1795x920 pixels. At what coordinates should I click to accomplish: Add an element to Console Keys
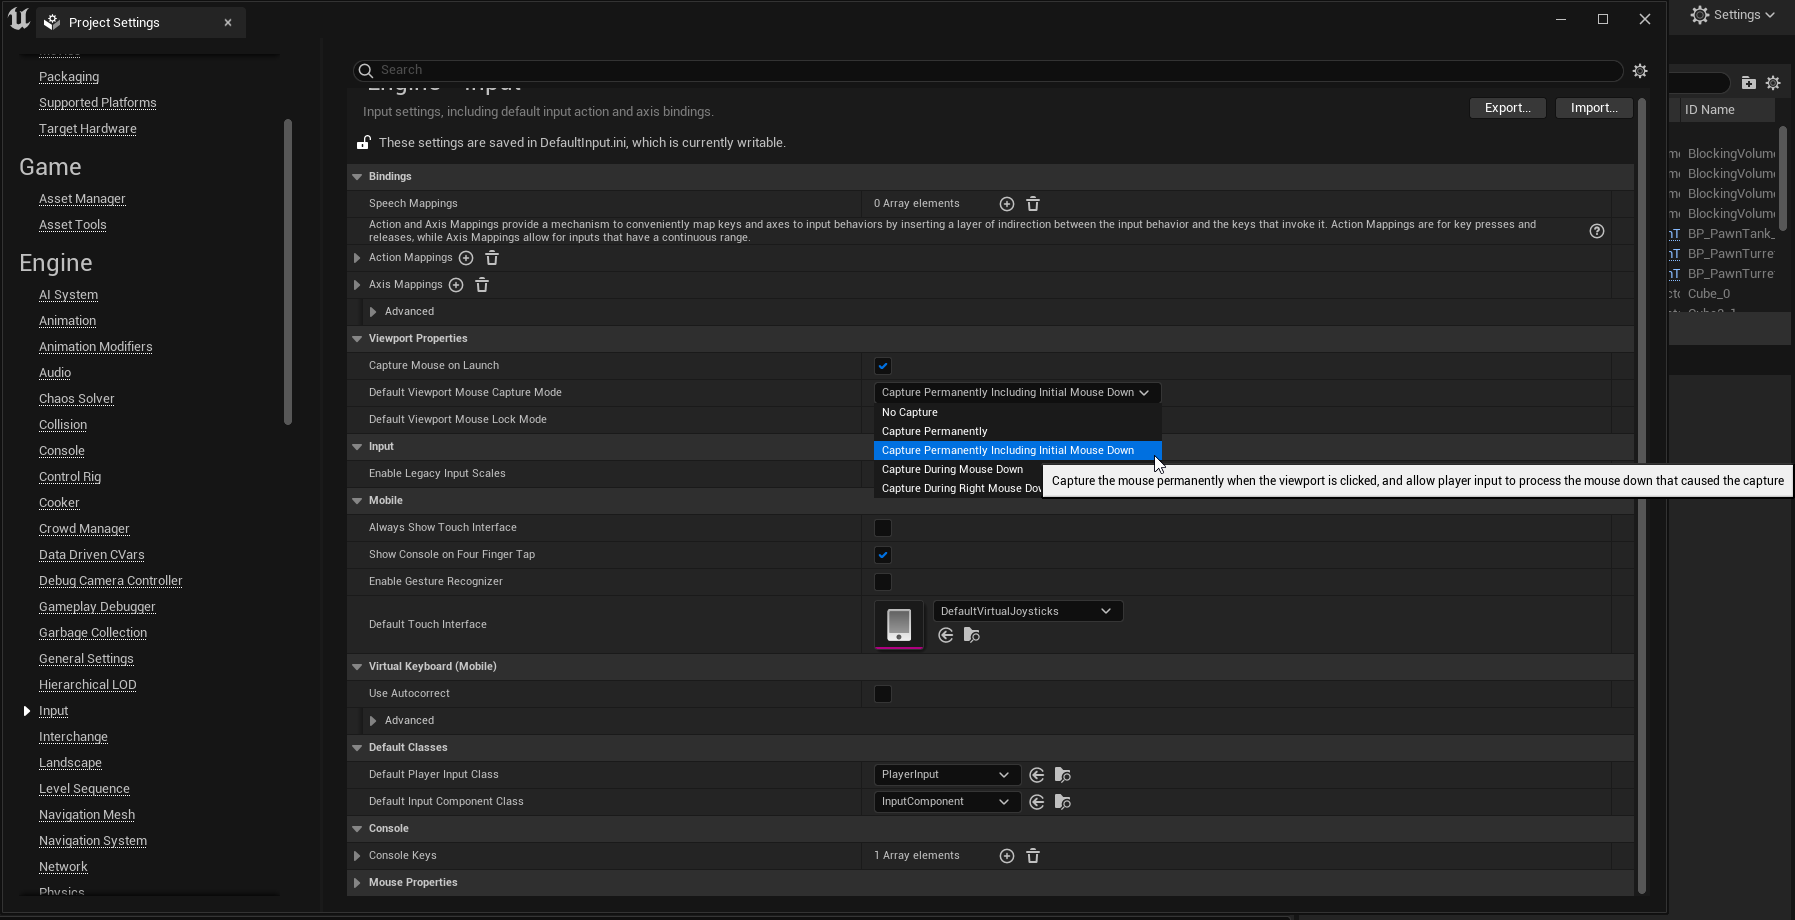[1005, 855]
